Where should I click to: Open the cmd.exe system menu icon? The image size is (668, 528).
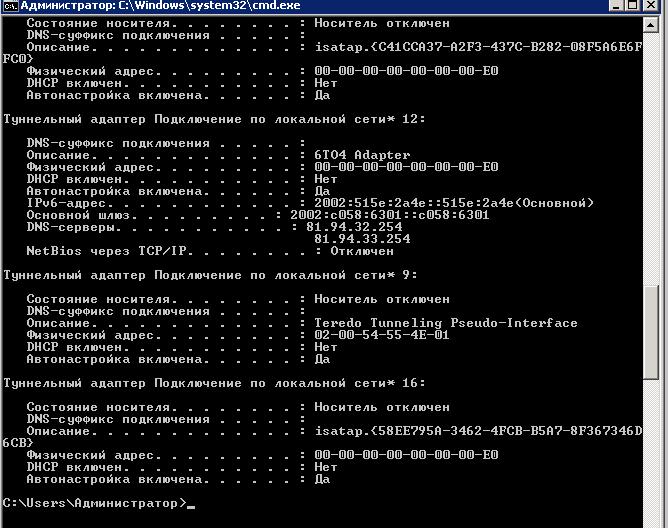click(10, 6)
